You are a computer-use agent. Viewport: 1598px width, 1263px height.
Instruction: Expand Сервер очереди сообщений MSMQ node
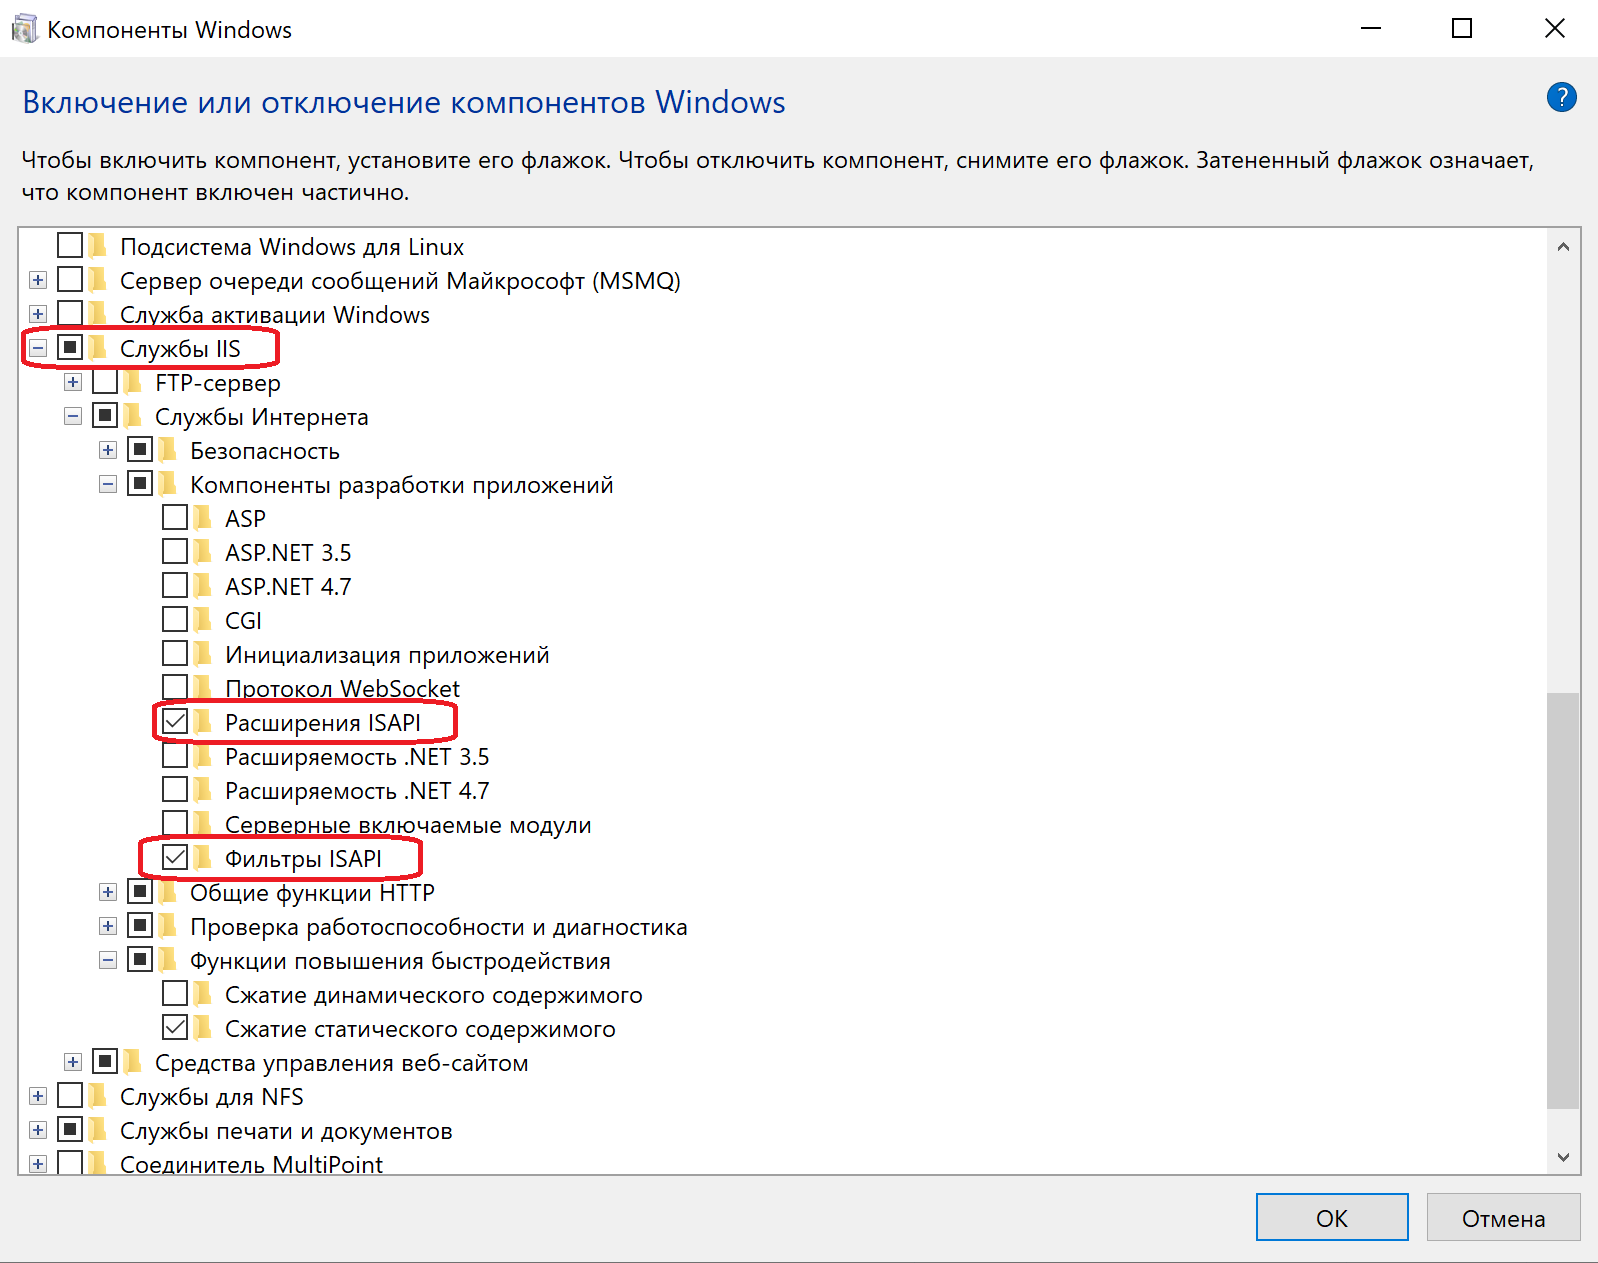point(38,281)
